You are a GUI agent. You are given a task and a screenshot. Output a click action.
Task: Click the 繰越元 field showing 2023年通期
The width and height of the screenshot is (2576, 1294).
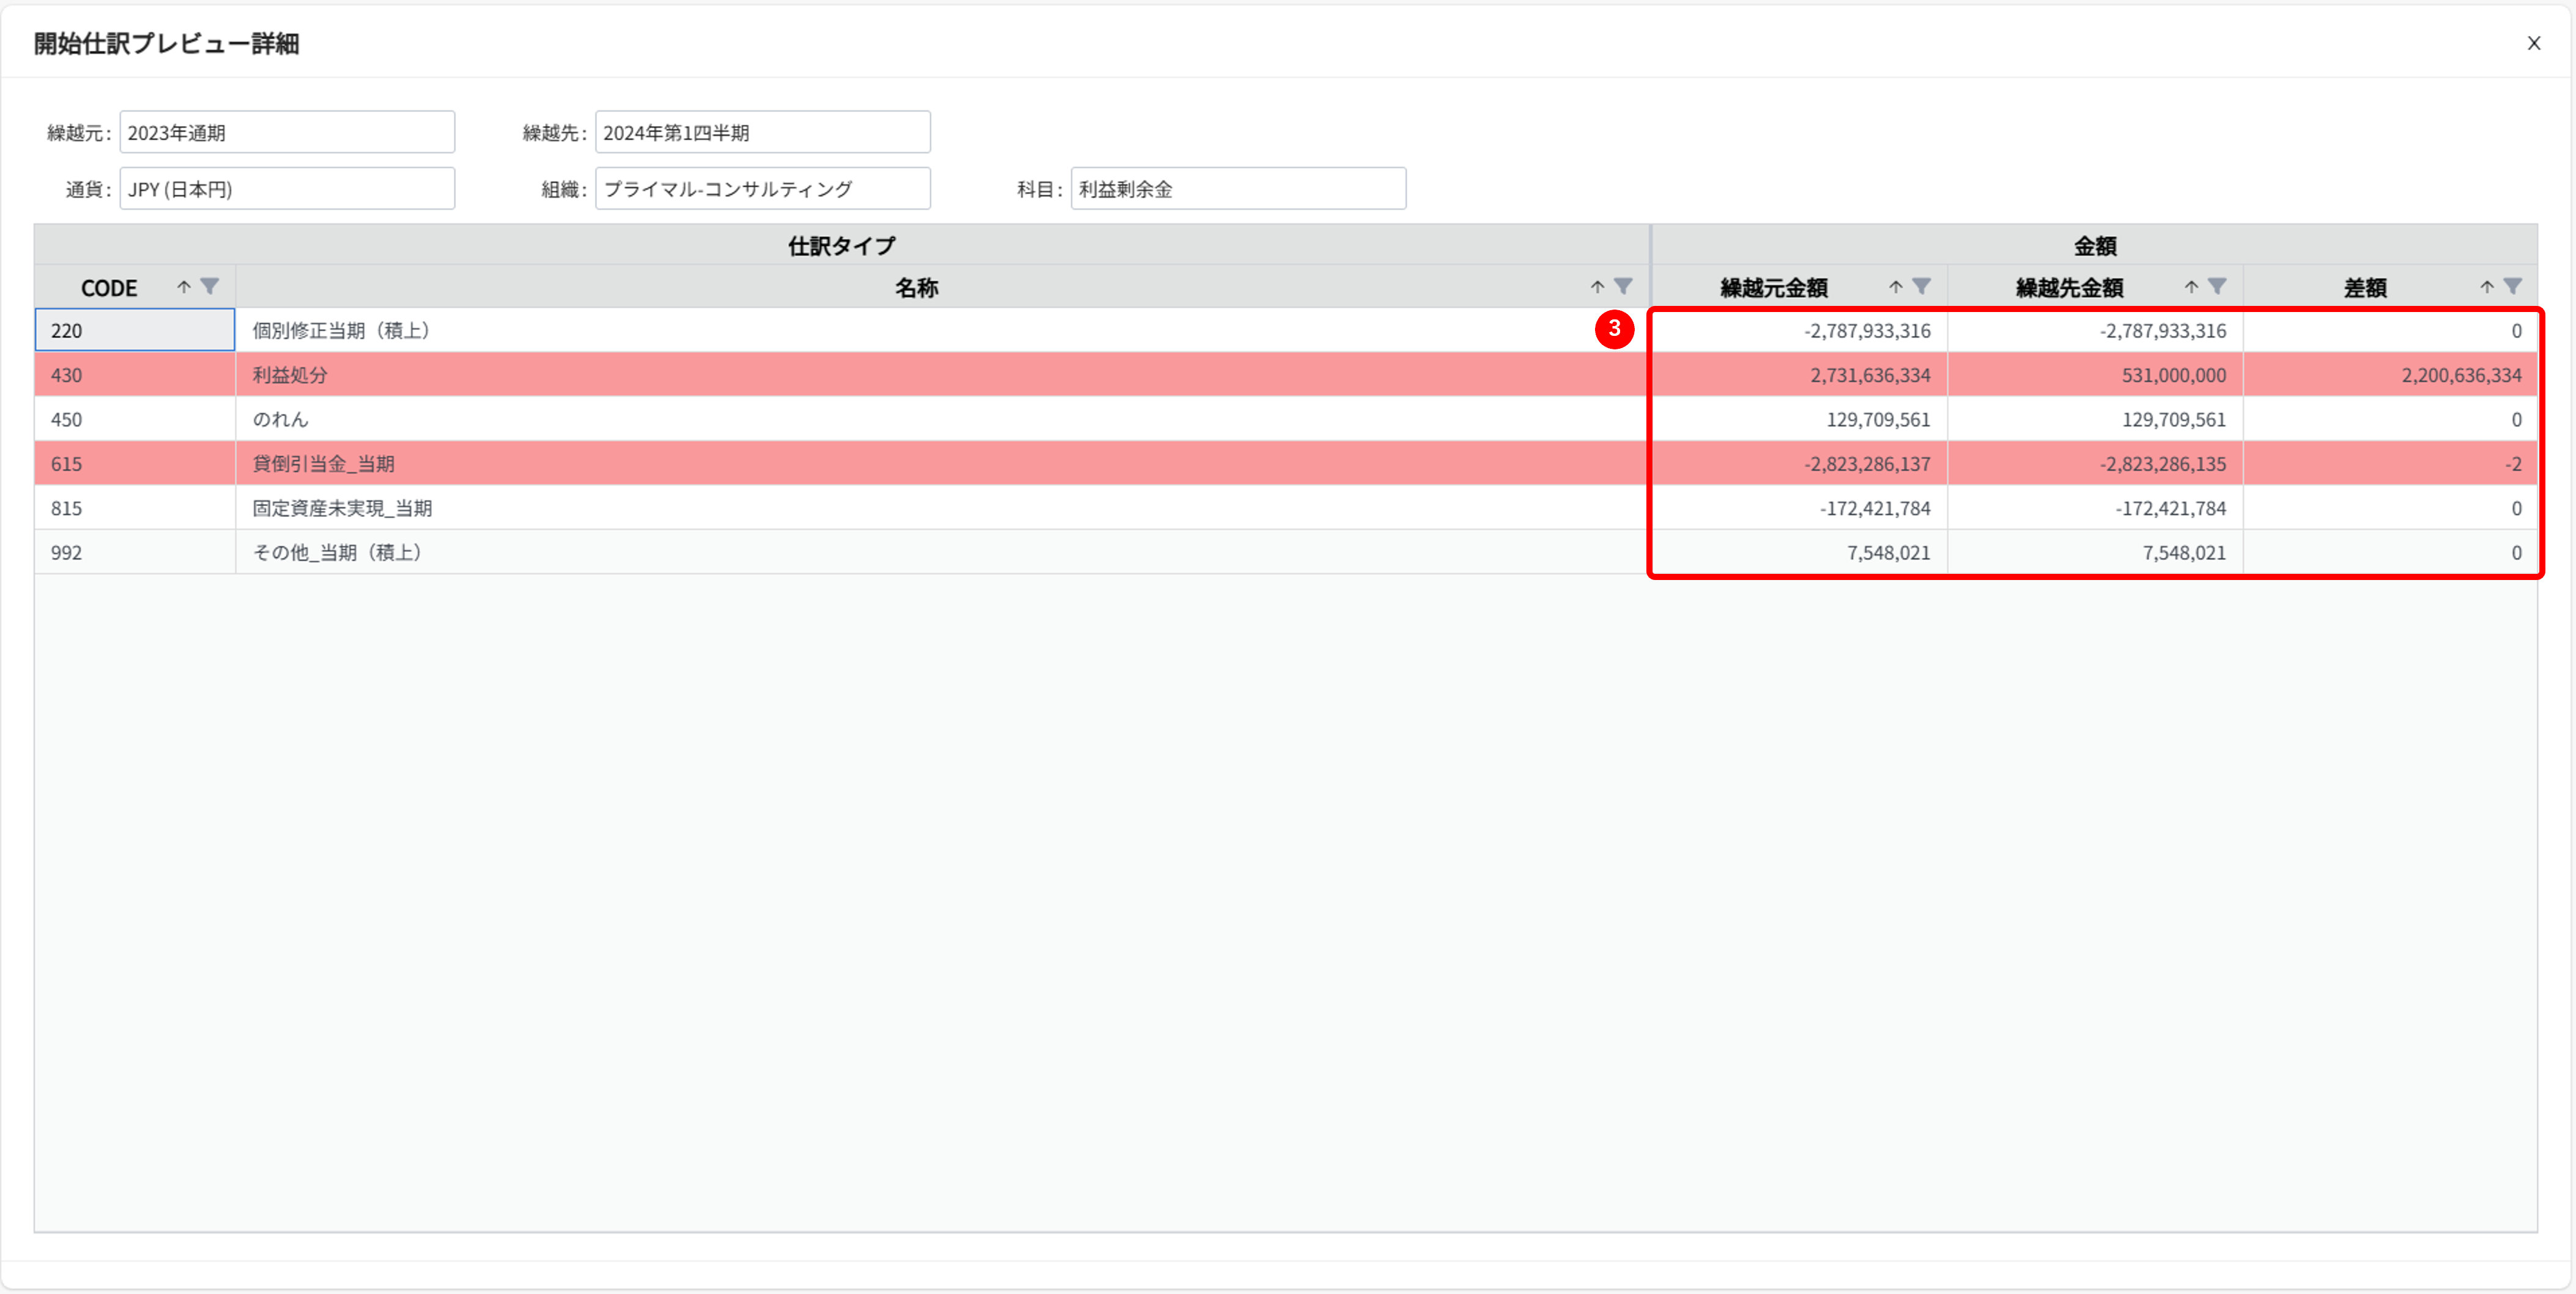coord(287,132)
